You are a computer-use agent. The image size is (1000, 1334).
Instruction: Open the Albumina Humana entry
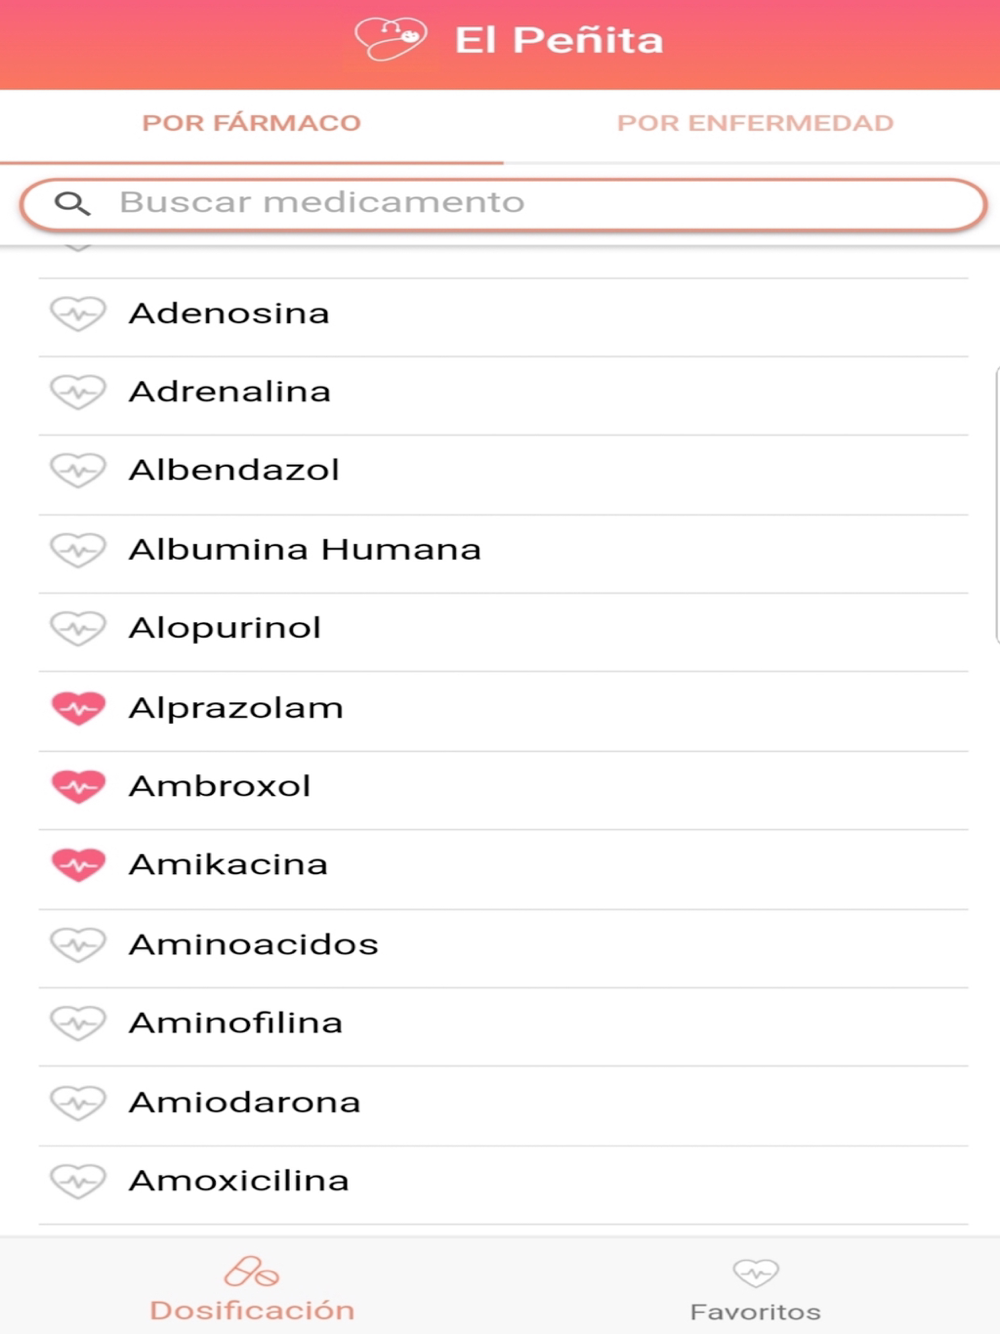point(305,550)
